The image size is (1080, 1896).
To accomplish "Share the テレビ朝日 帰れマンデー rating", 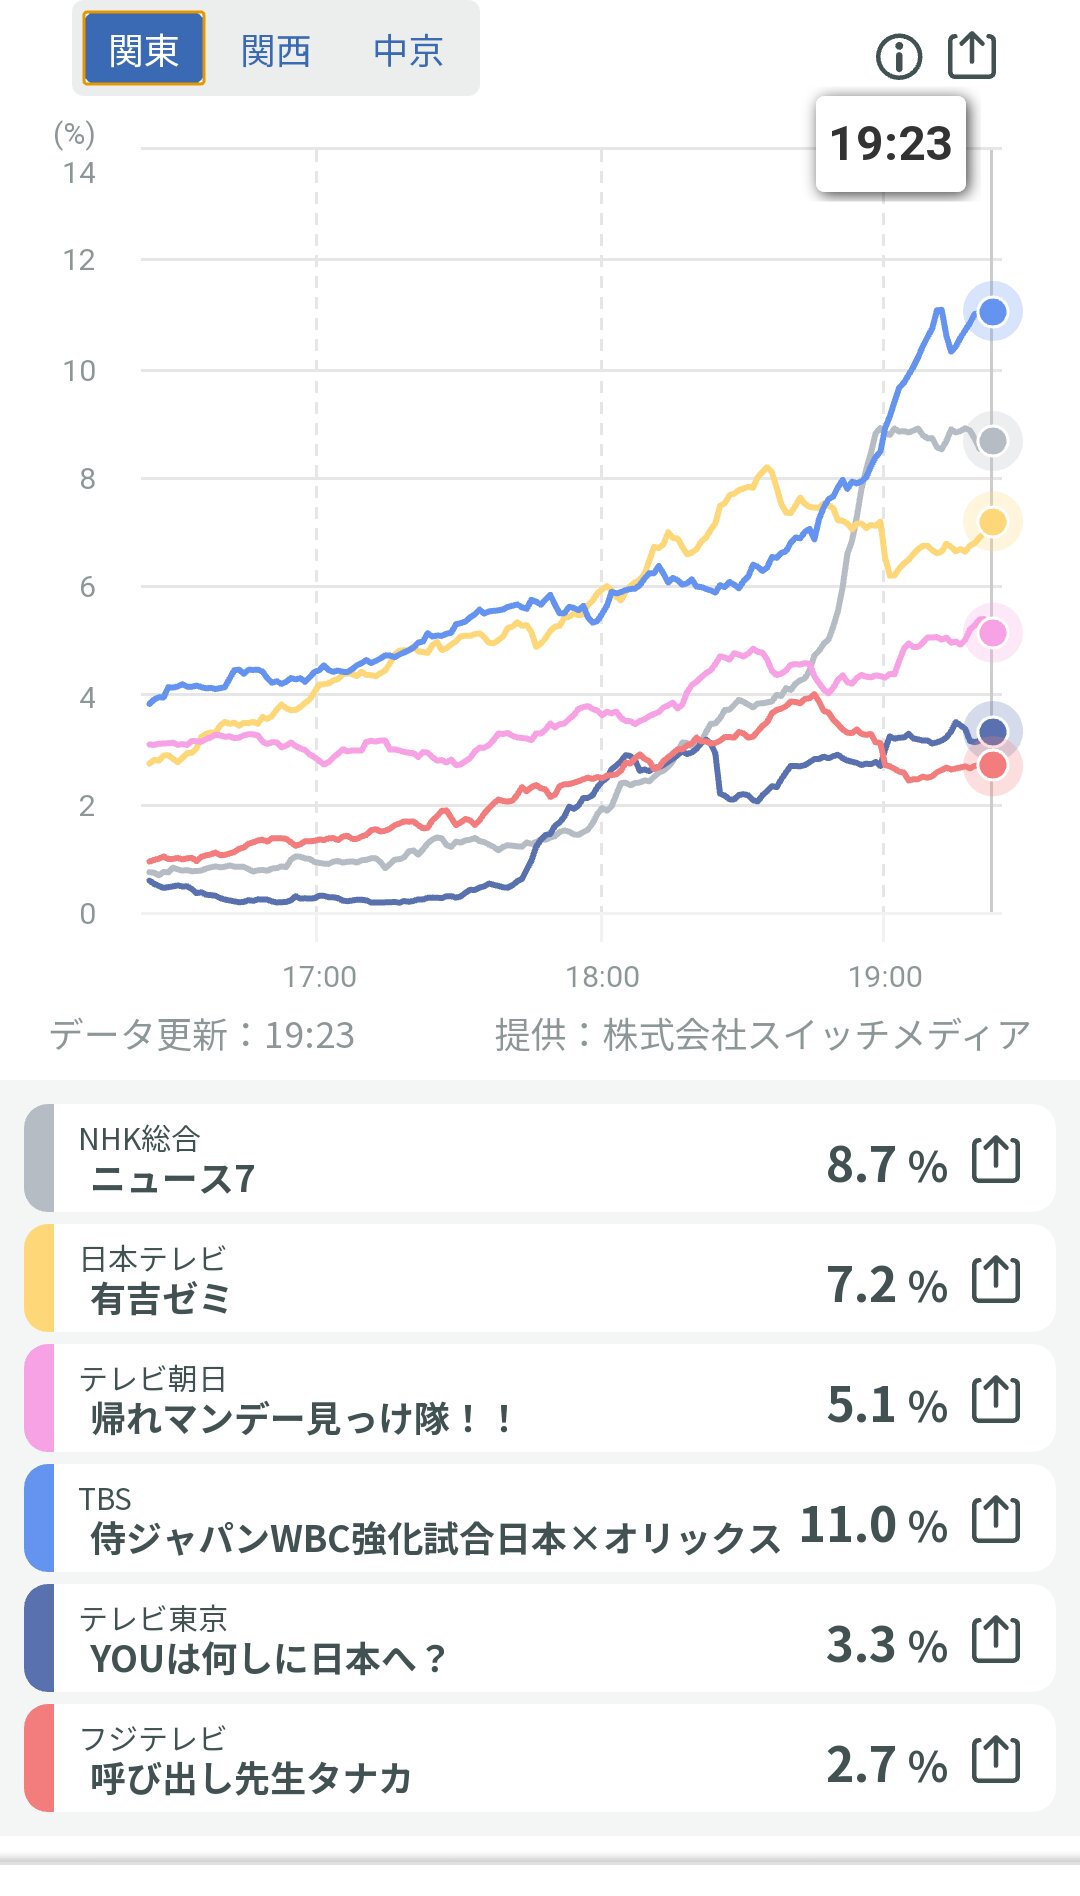I will [x=996, y=1400].
